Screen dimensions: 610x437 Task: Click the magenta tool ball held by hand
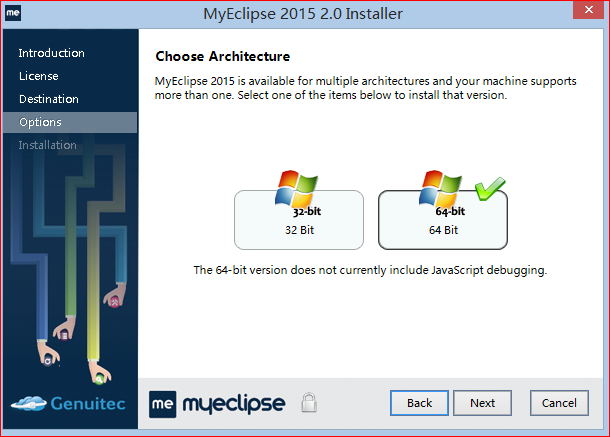click(x=115, y=302)
